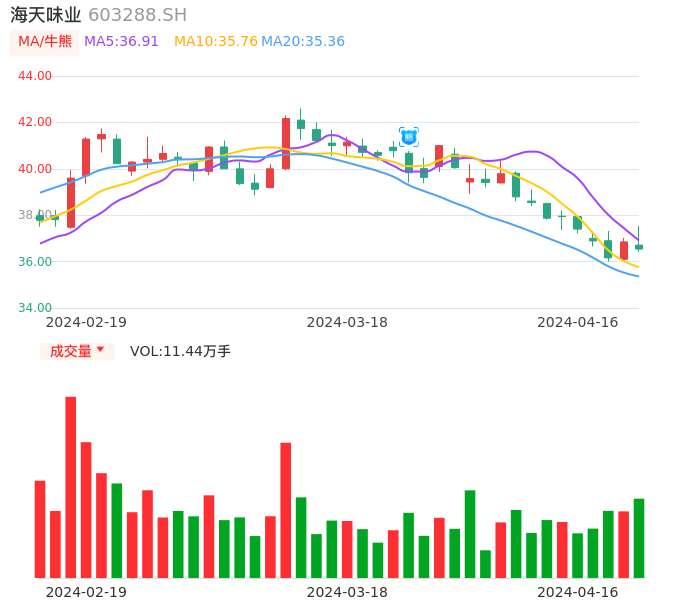Click the 36.00 price axis label

pyautogui.click(x=35, y=262)
